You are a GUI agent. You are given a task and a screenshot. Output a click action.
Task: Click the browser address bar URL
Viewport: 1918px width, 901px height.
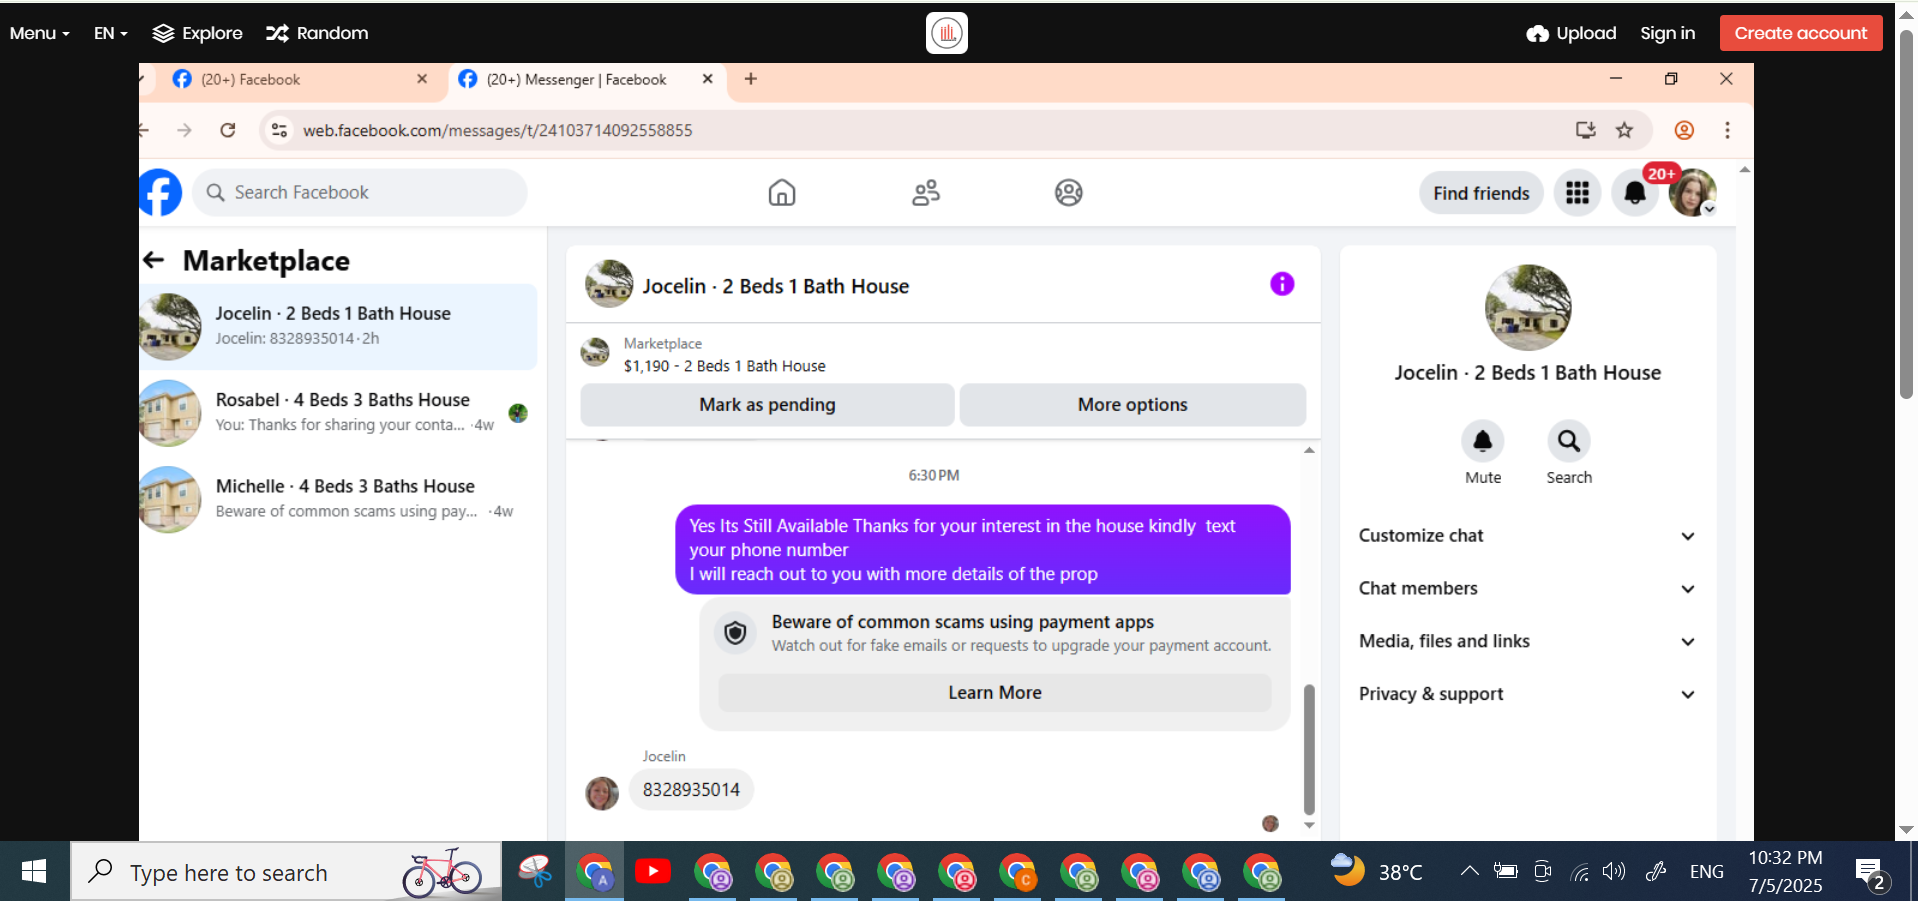pos(497,130)
